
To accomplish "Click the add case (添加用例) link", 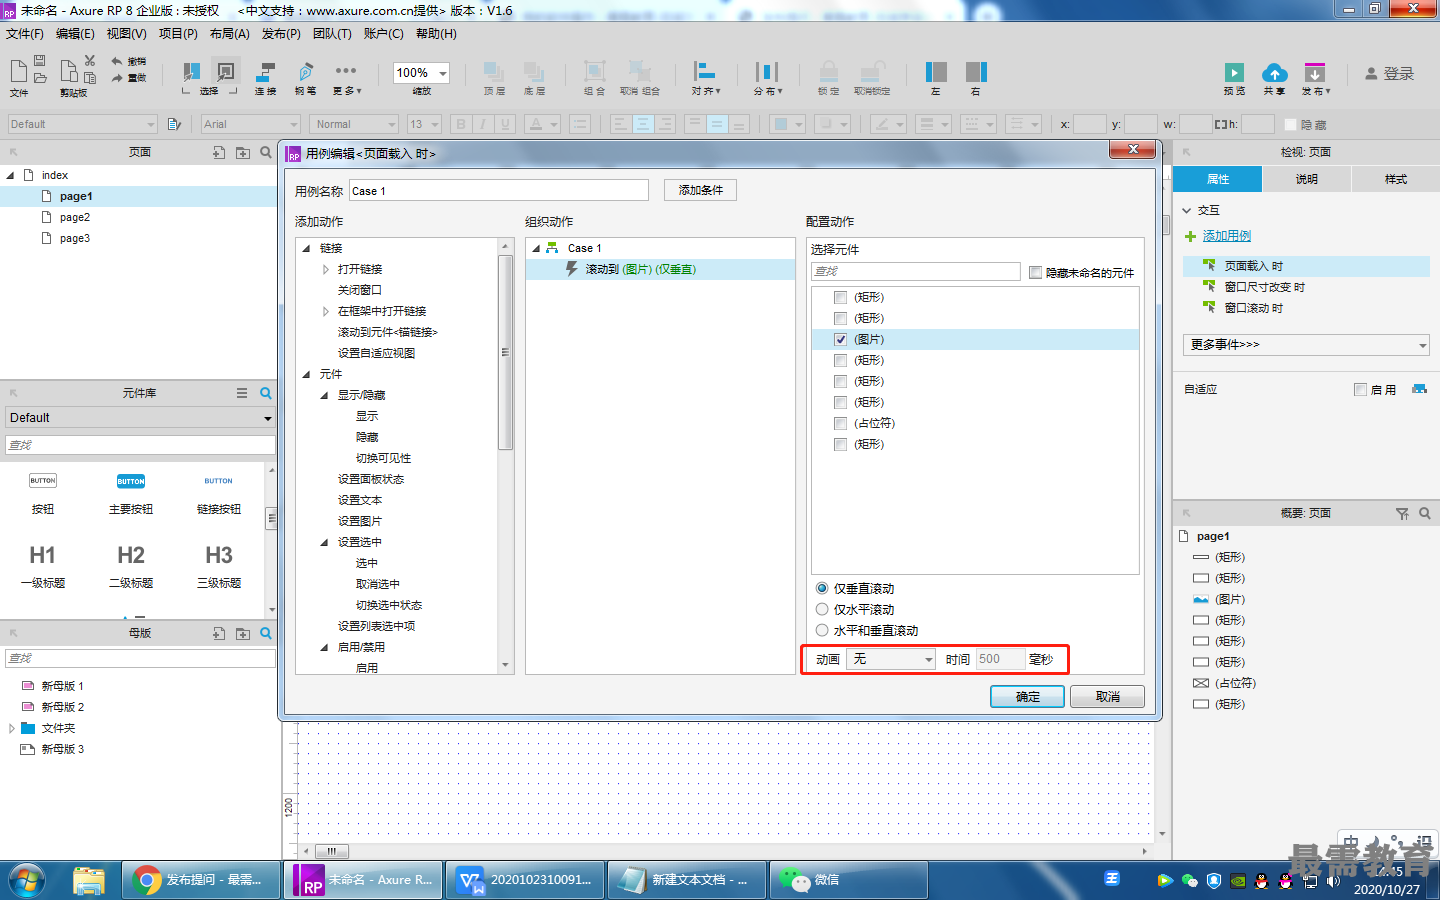I will pyautogui.click(x=1226, y=236).
